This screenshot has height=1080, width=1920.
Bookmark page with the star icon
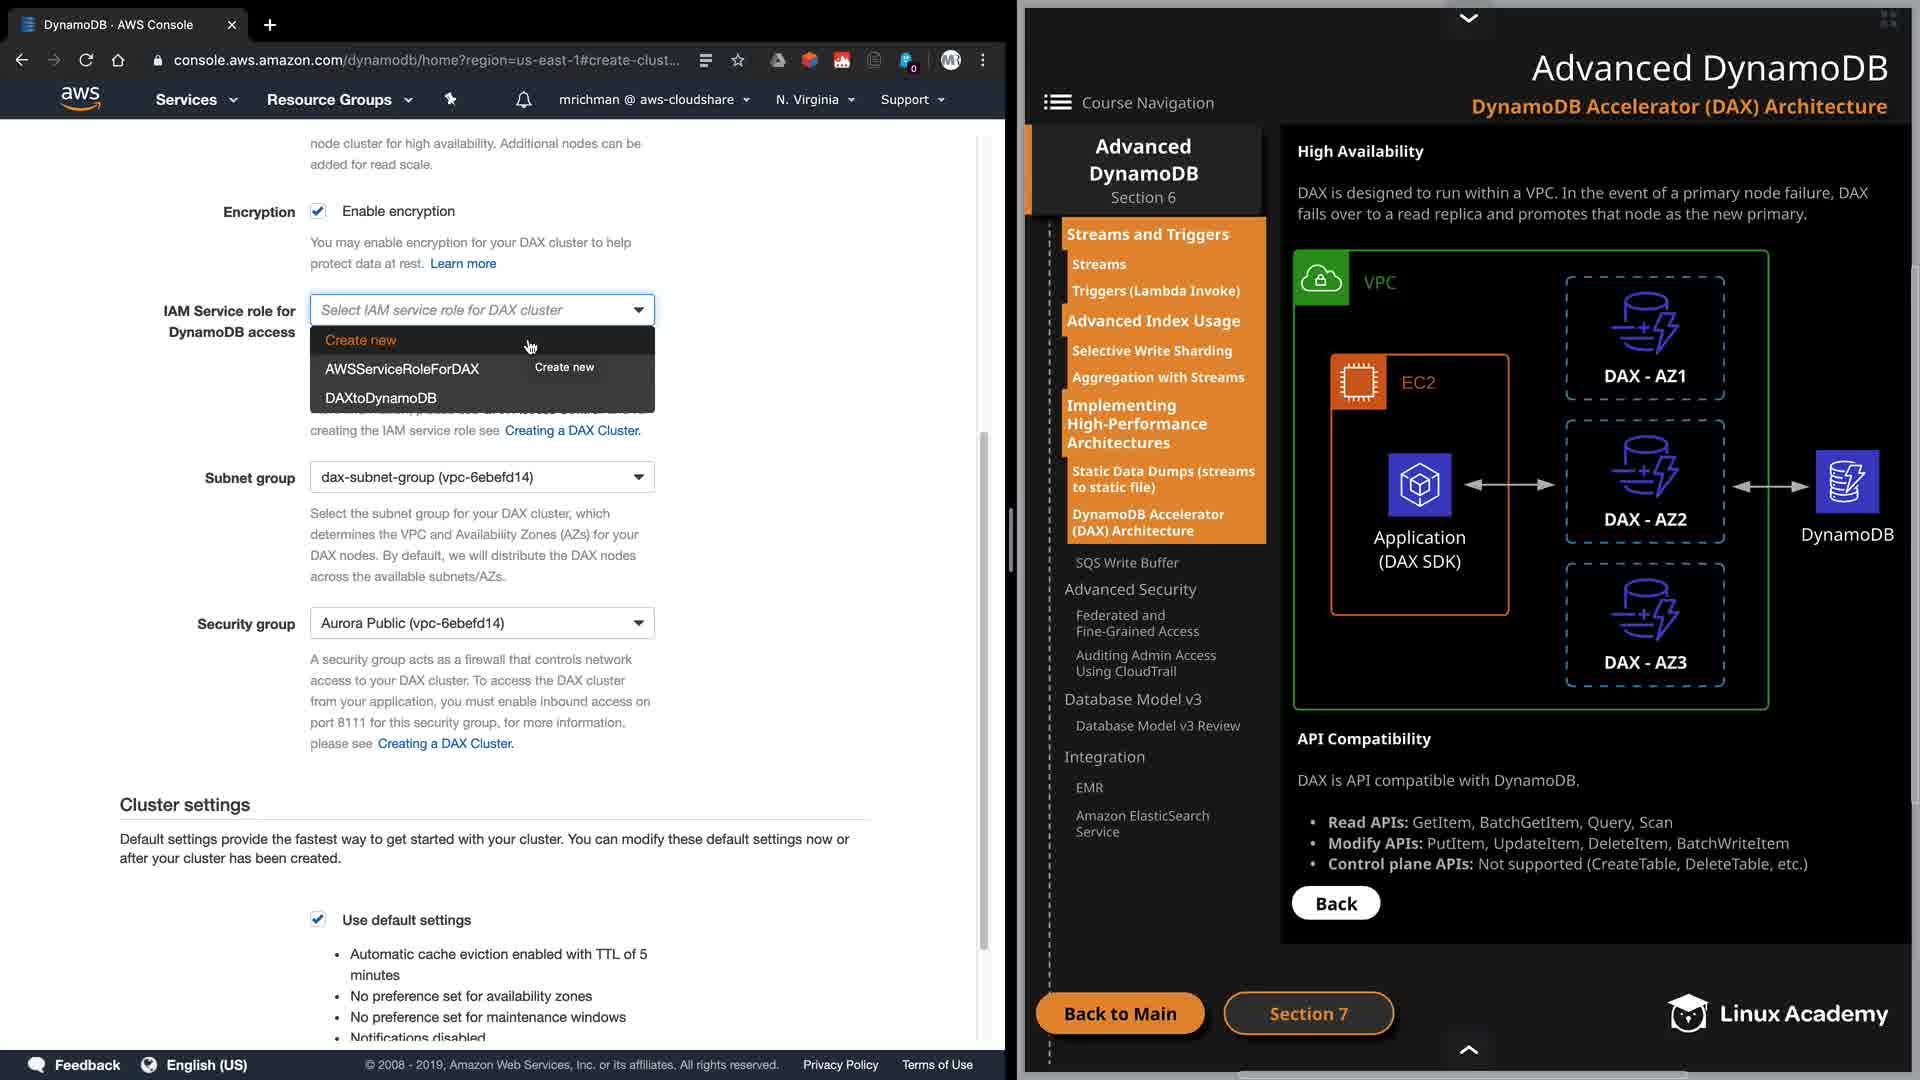click(x=738, y=60)
